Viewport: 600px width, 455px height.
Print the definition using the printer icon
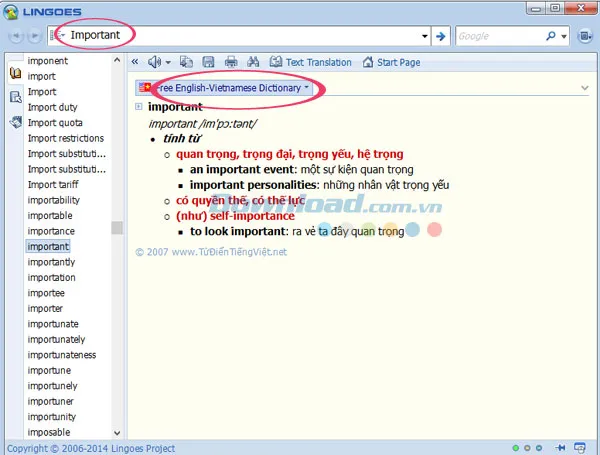tap(231, 62)
